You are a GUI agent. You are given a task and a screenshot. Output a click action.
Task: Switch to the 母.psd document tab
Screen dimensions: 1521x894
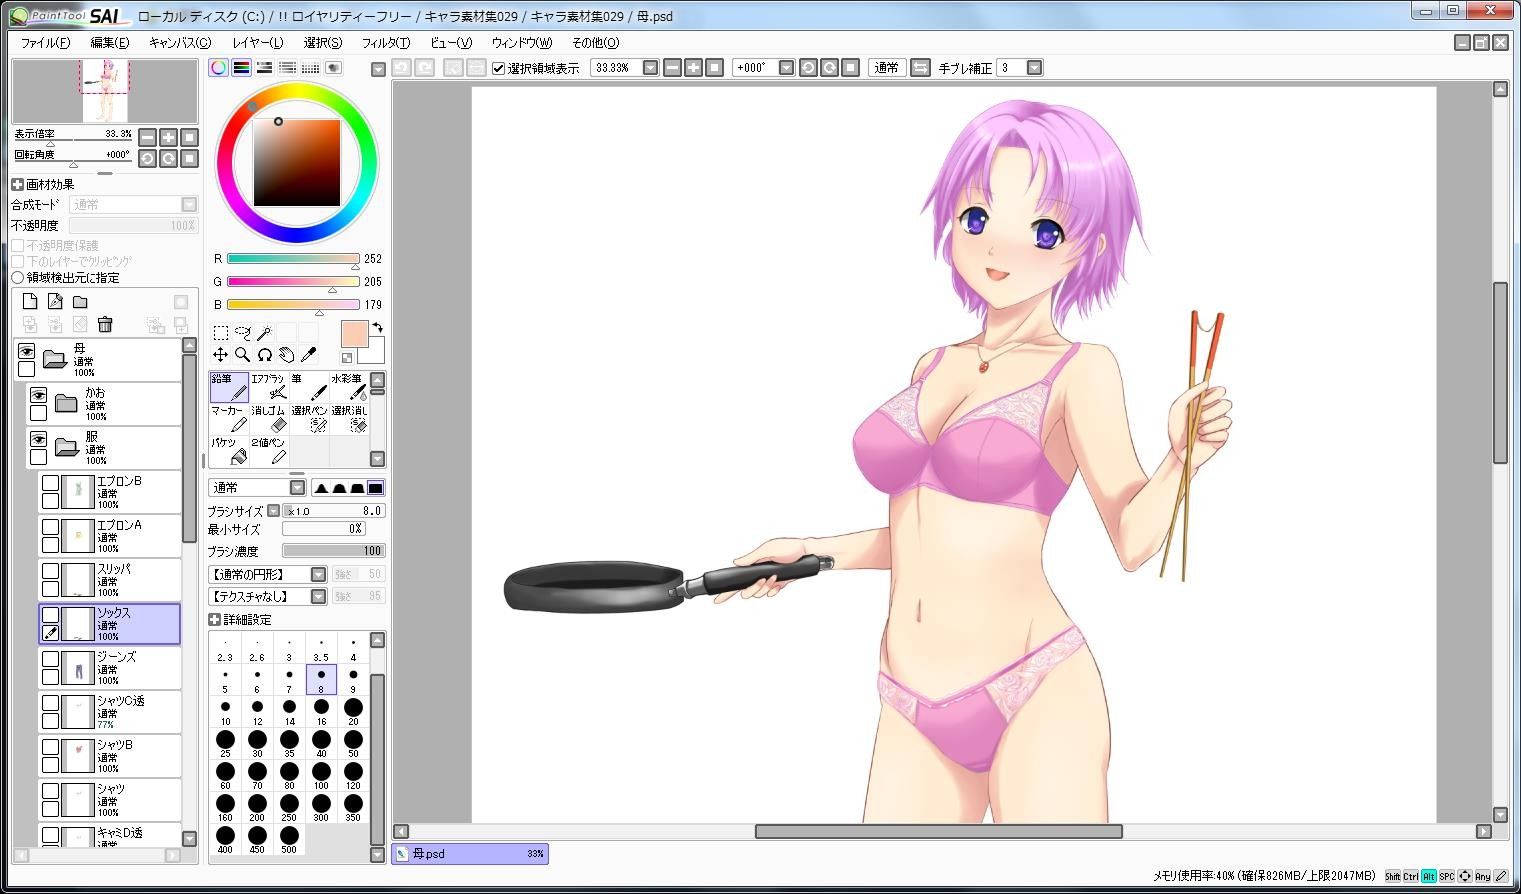pos(470,854)
